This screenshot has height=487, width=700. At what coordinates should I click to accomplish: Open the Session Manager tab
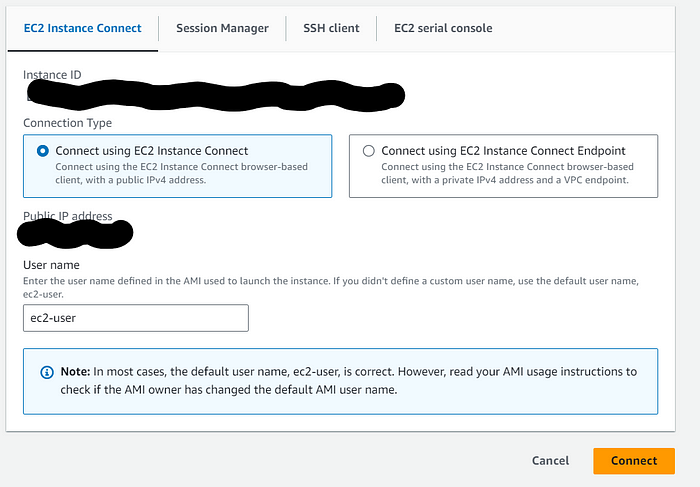(222, 28)
